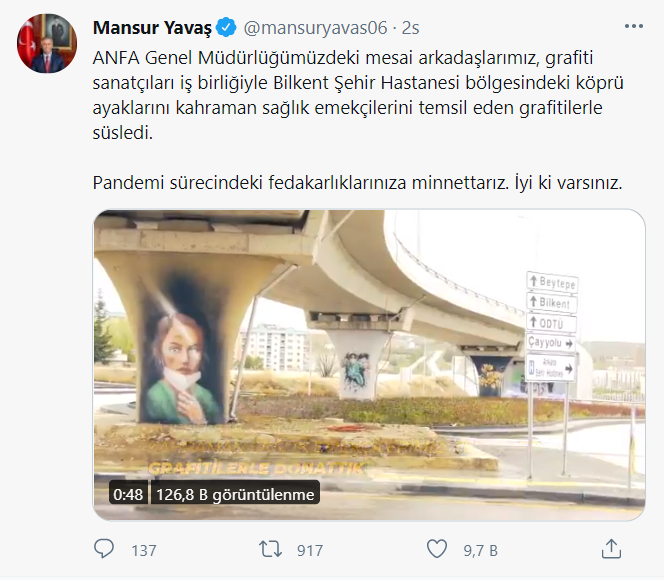Click the Beytepe road sign in the video
The width and height of the screenshot is (664, 580).
click(x=552, y=282)
